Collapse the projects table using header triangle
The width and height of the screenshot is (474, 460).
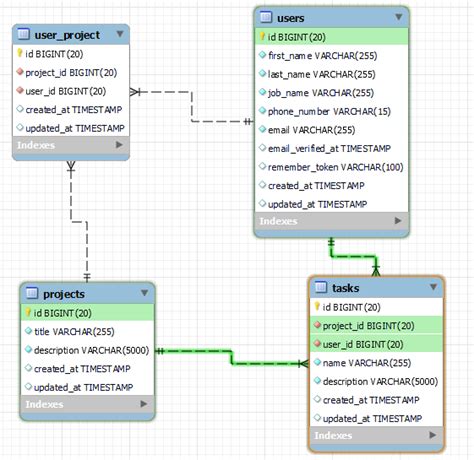pyautogui.click(x=144, y=293)
